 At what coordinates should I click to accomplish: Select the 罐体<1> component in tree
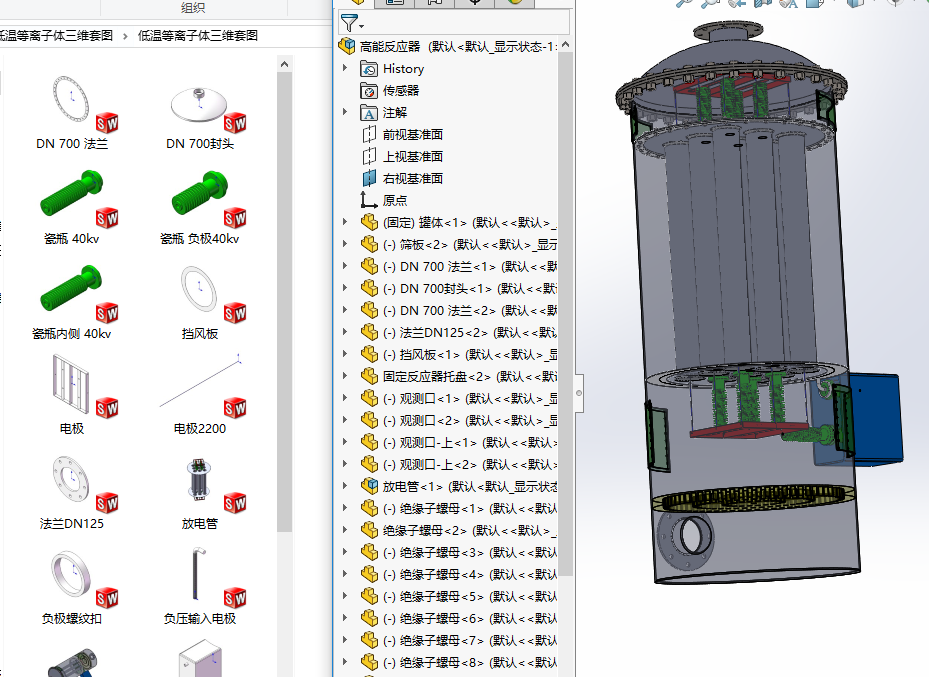click(430, 221)
